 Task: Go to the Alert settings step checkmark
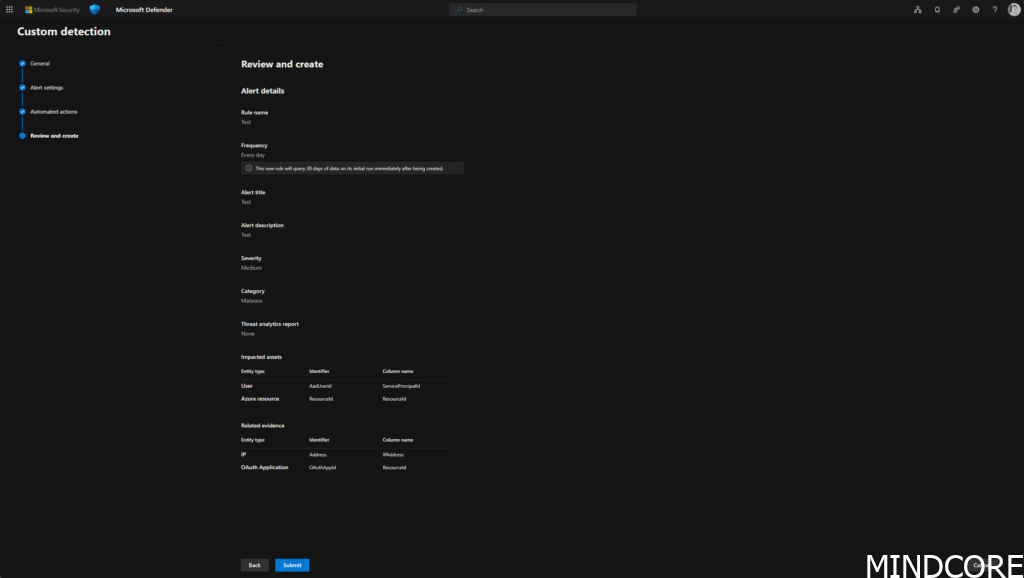point(22,88)
